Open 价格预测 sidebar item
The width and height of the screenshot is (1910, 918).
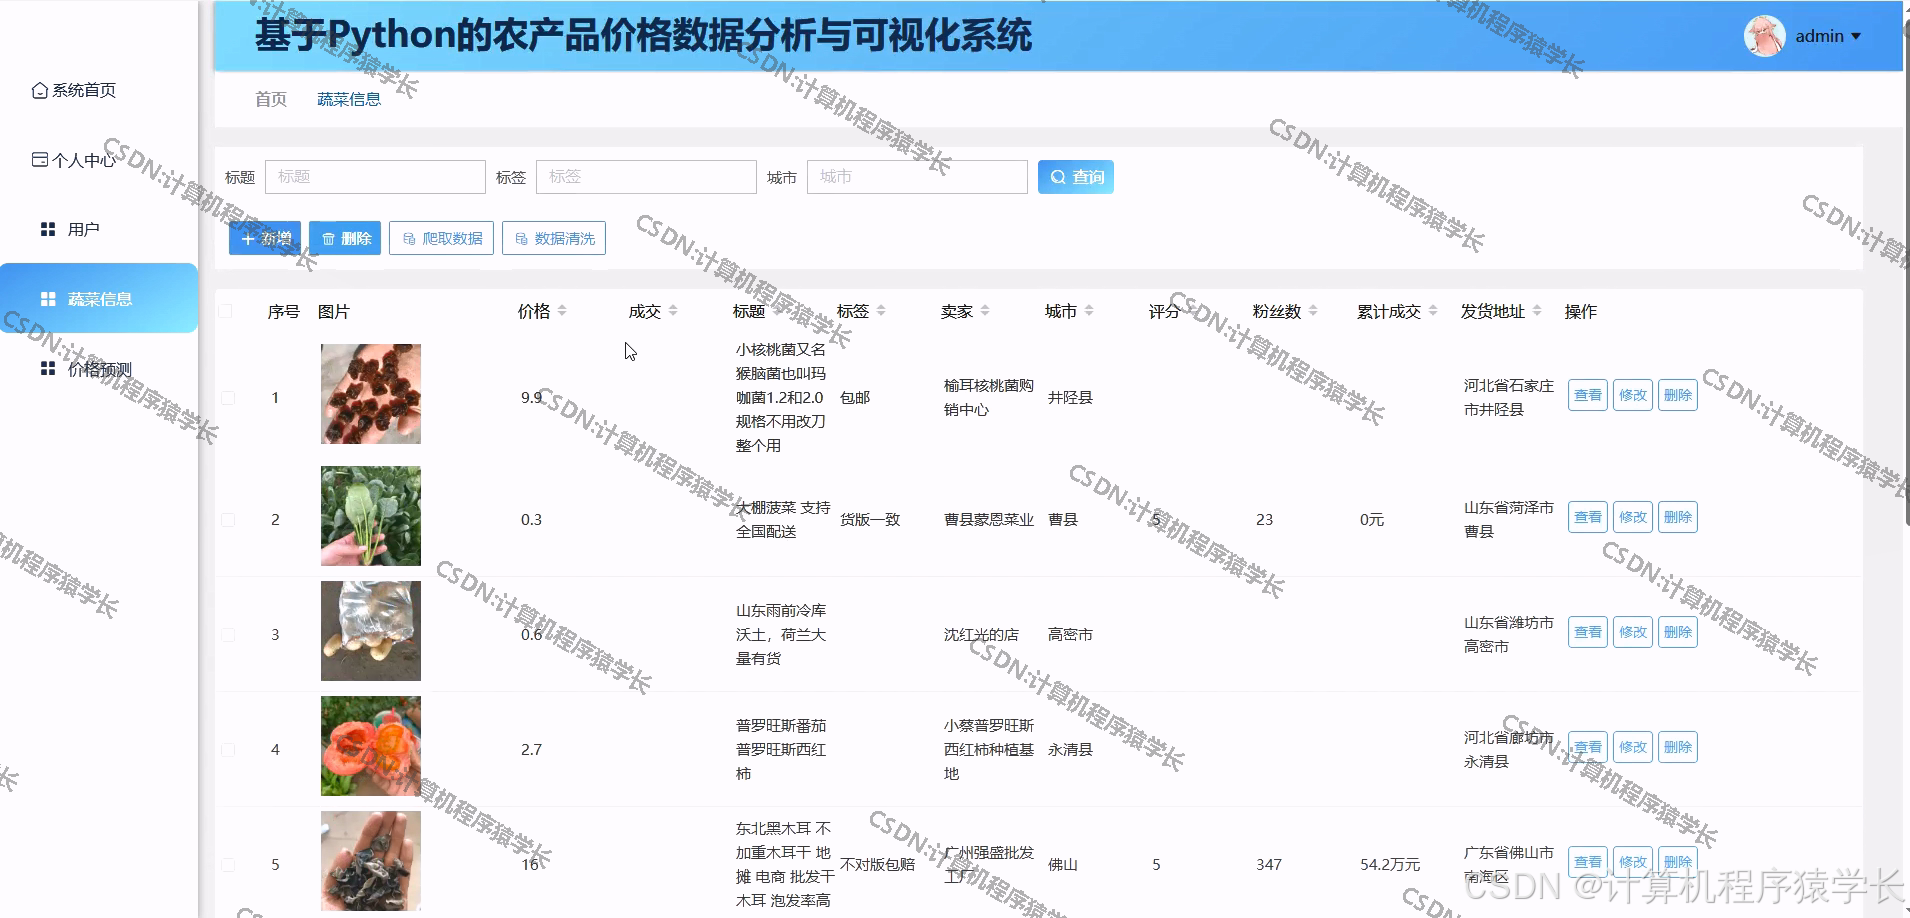[x=99, y=369]
